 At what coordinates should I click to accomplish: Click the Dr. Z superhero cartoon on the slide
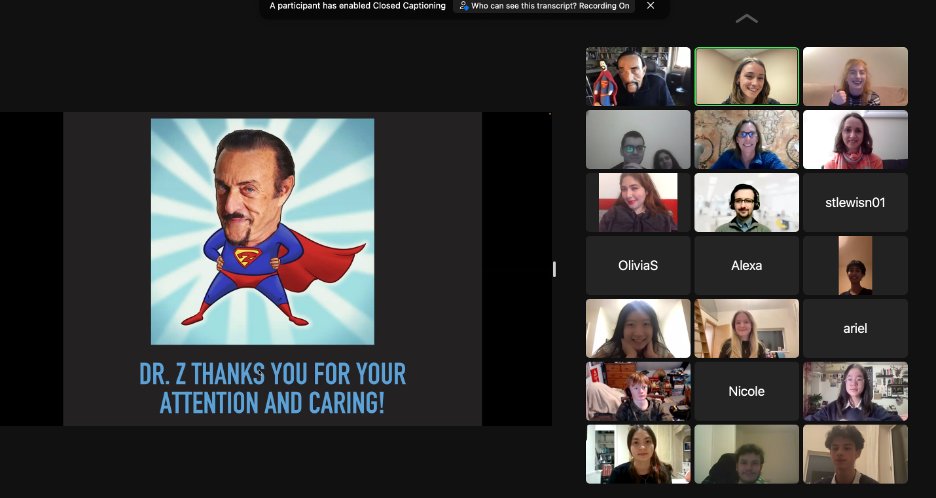(x=262, y=232)
